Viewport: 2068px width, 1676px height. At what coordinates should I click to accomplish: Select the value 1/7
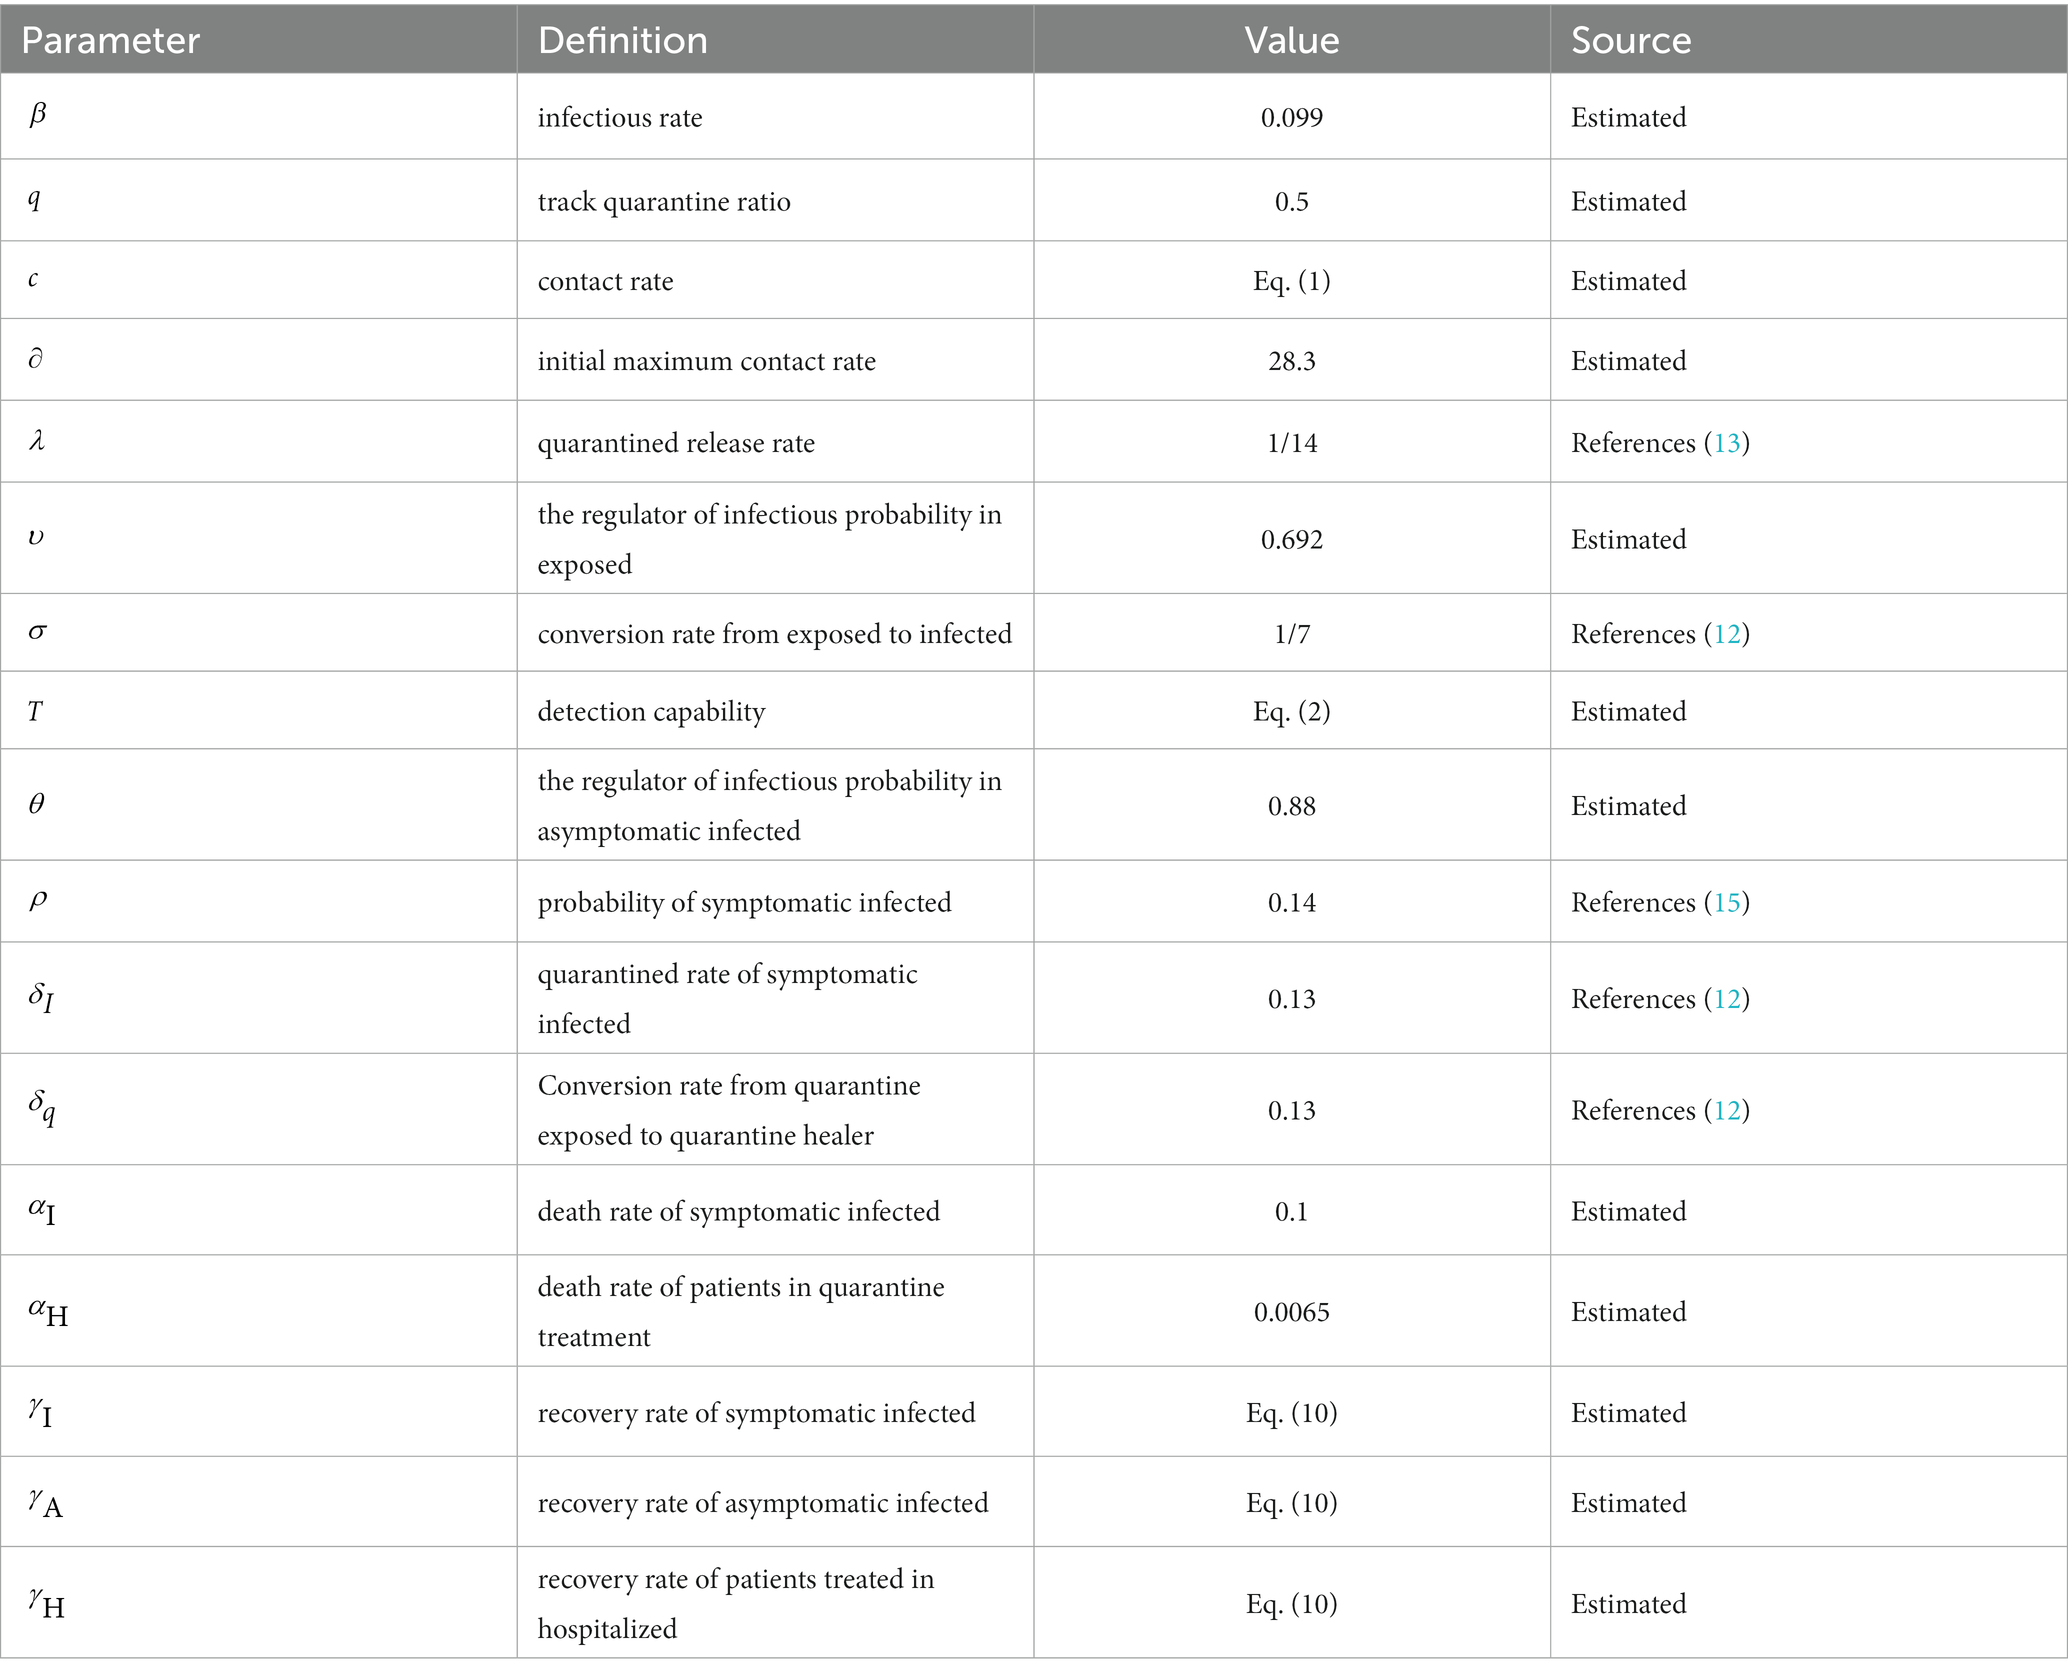(x=1292, y=634)
